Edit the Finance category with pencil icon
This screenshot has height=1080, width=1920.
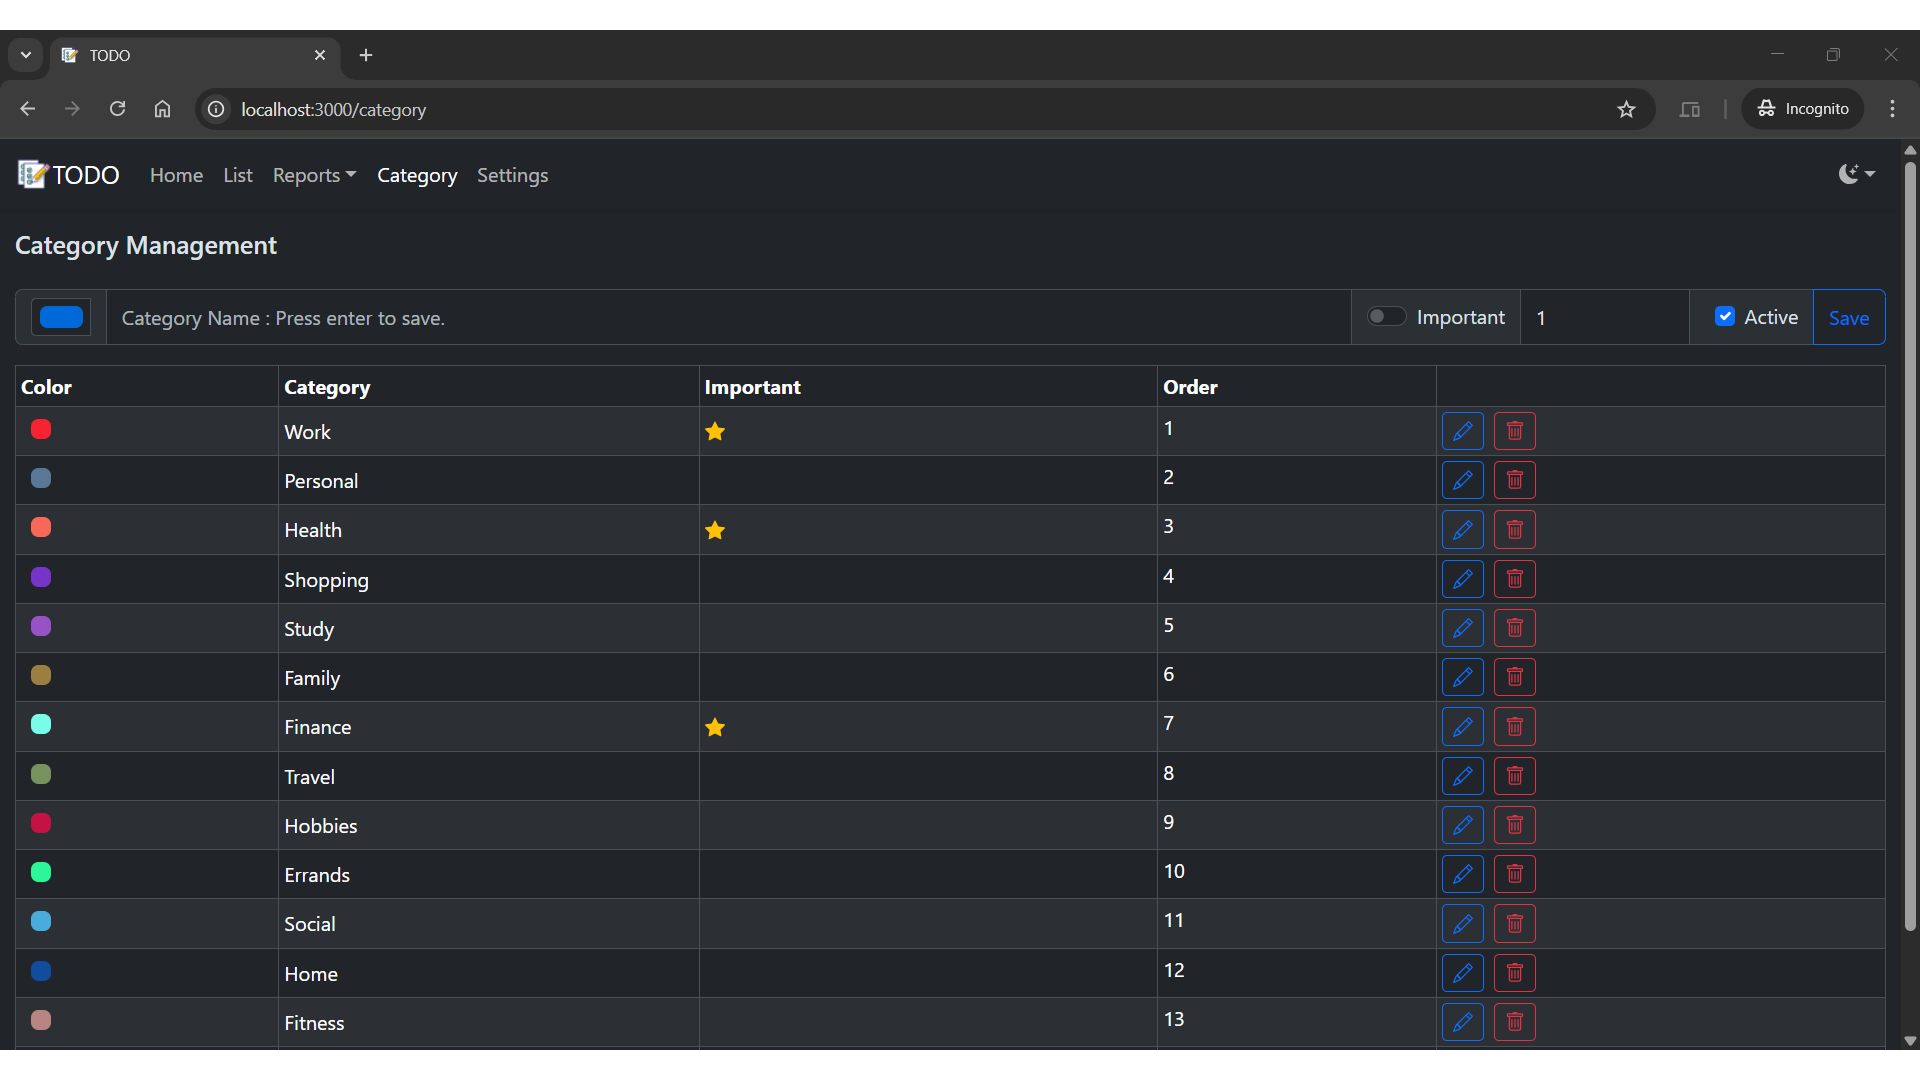point(1462,727)
